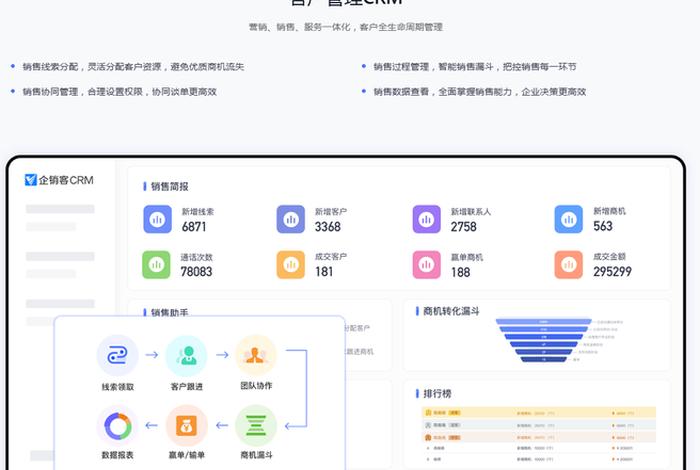View the 数据报表 donut chart icon
700x470 pixels.
(117, 425)
